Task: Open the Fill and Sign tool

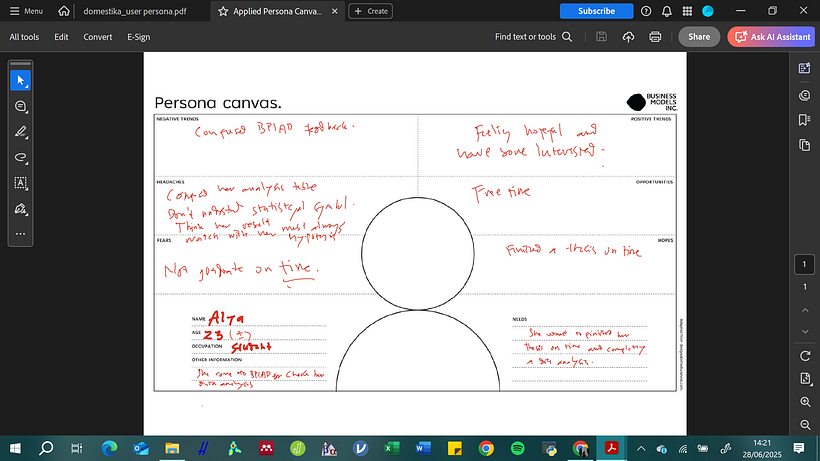Action: pos(20,209)
